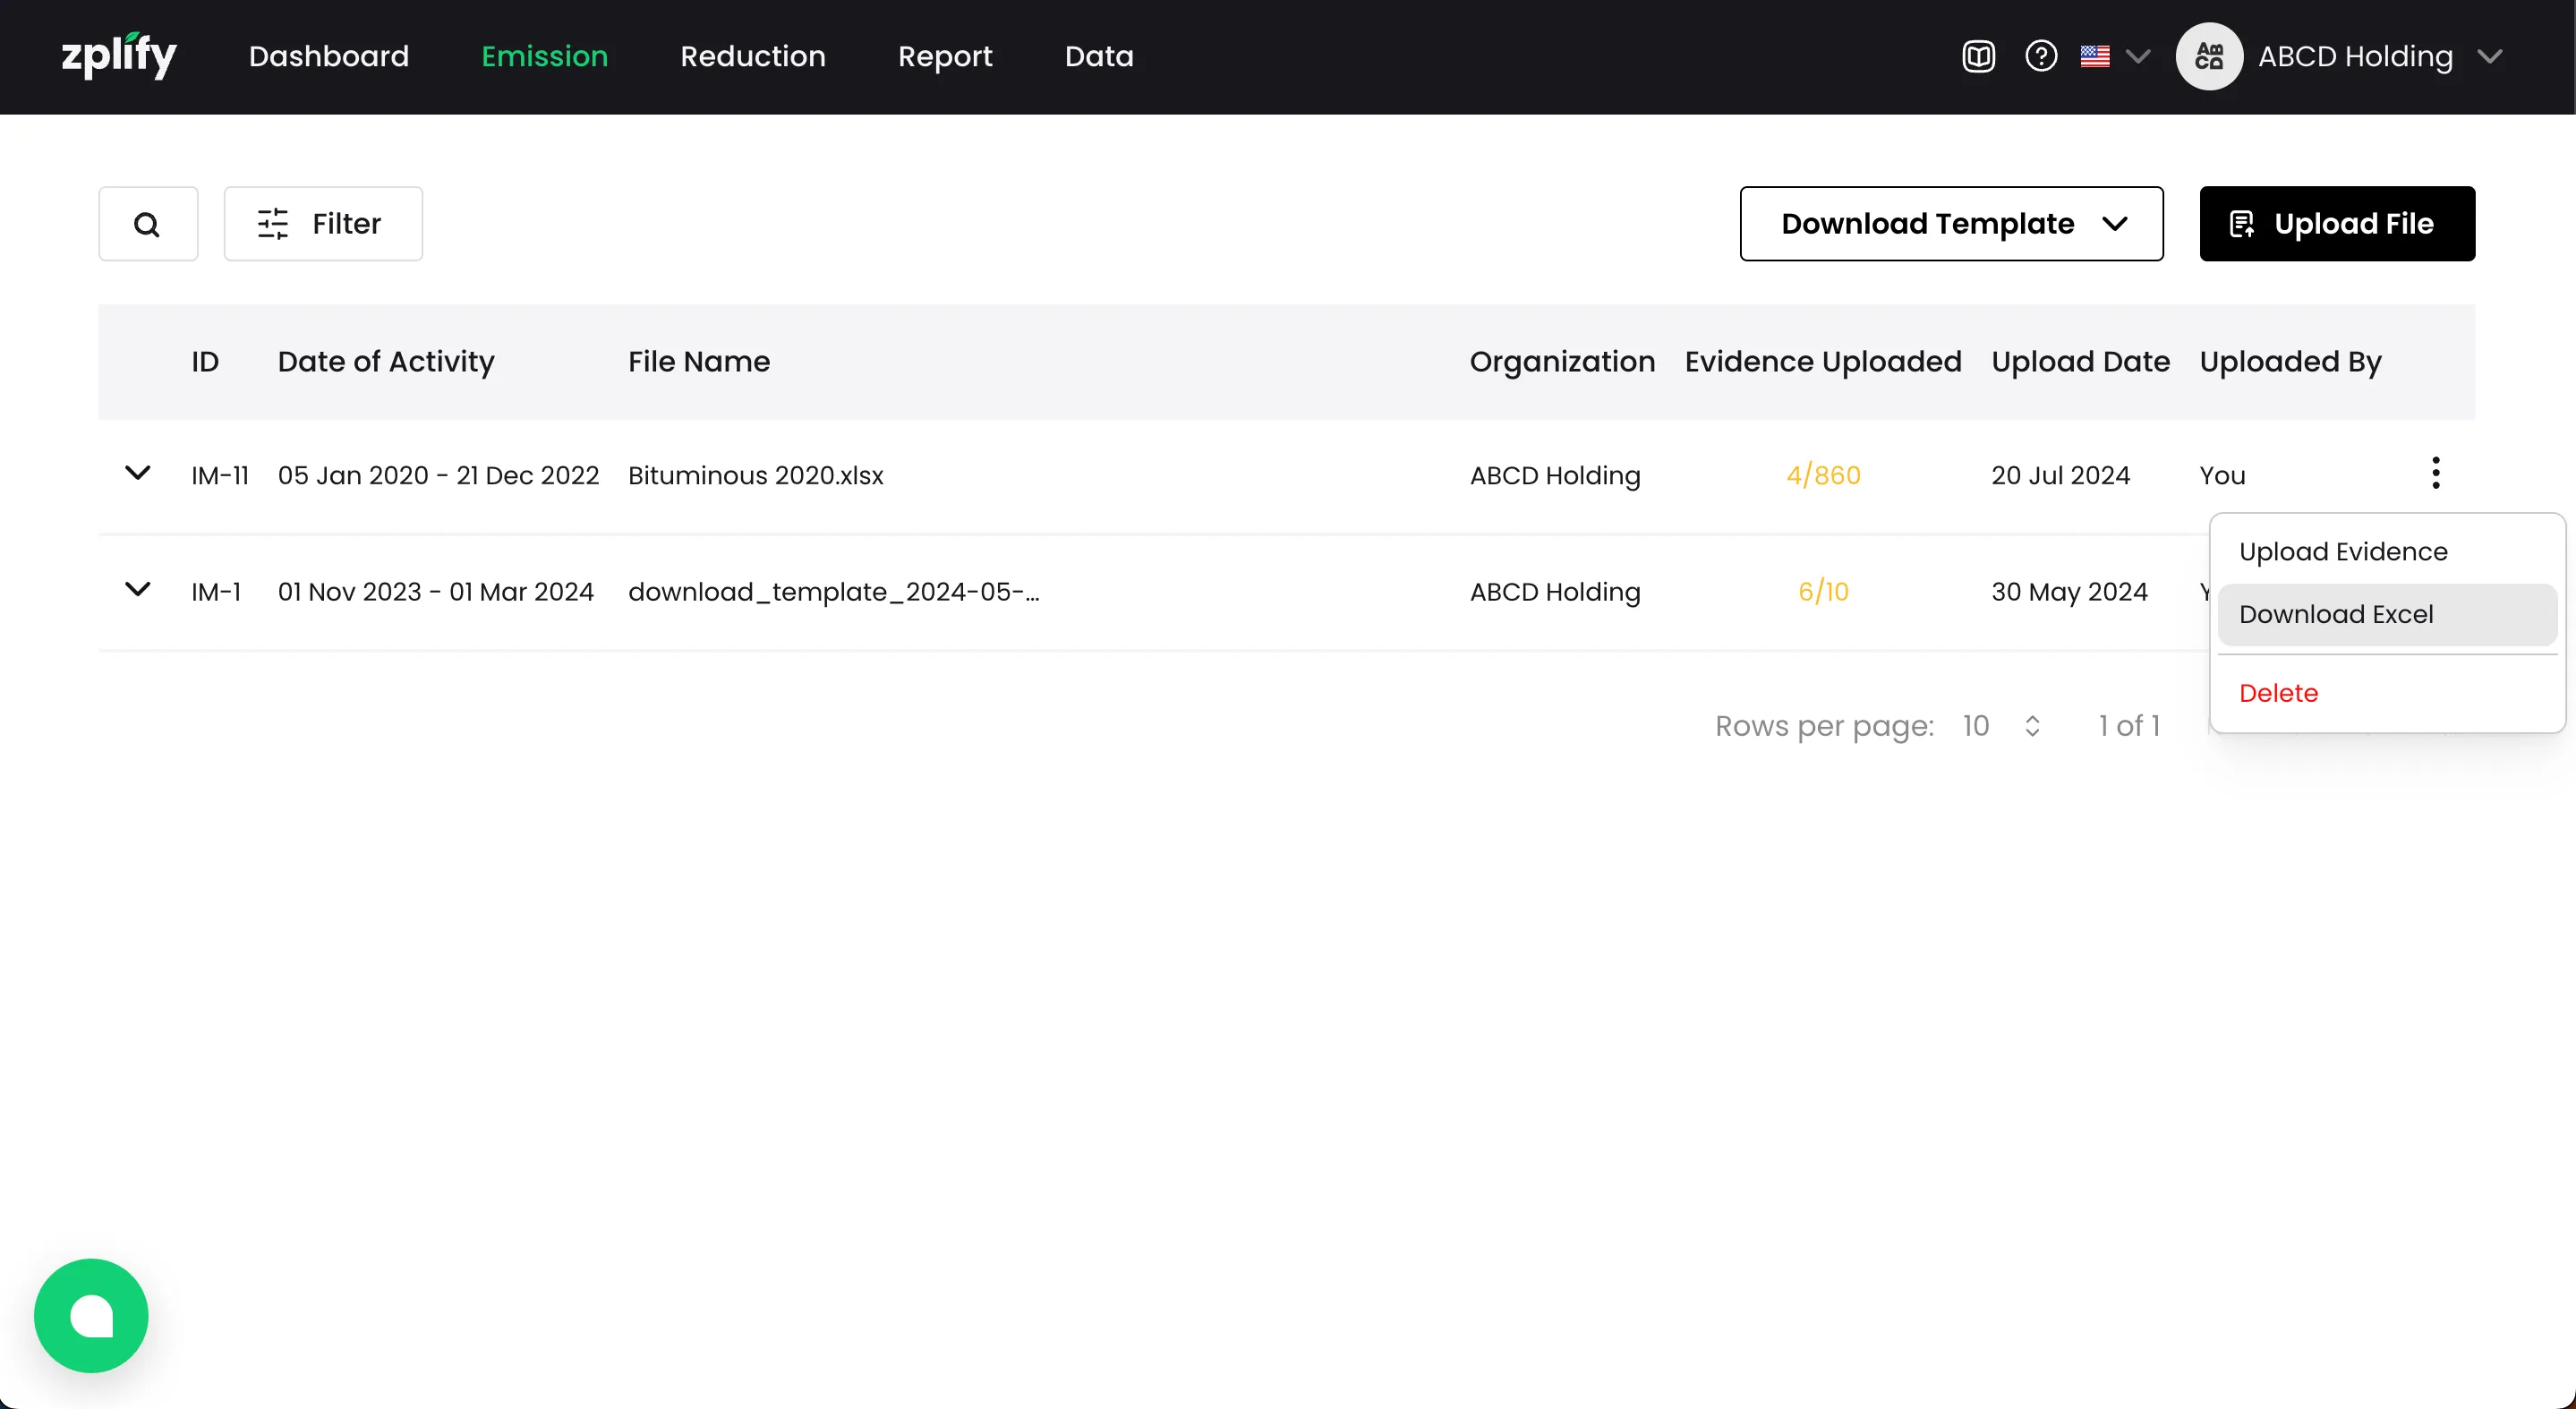
Task: Open the Filter button
Action: pos(323,224)
